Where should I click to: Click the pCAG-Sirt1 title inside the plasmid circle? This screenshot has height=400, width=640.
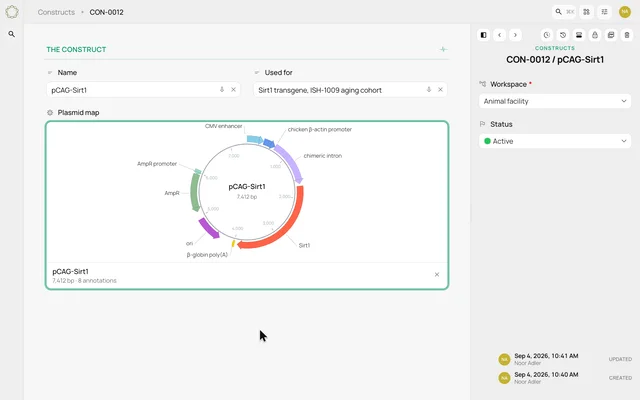[x=247, y=187]
